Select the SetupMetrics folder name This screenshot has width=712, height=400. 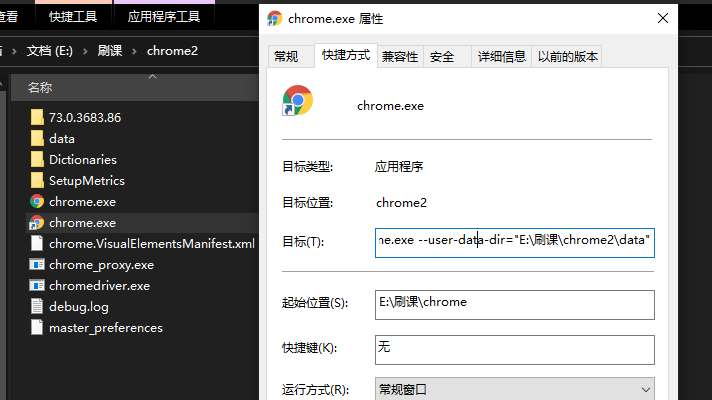(87, 181)
